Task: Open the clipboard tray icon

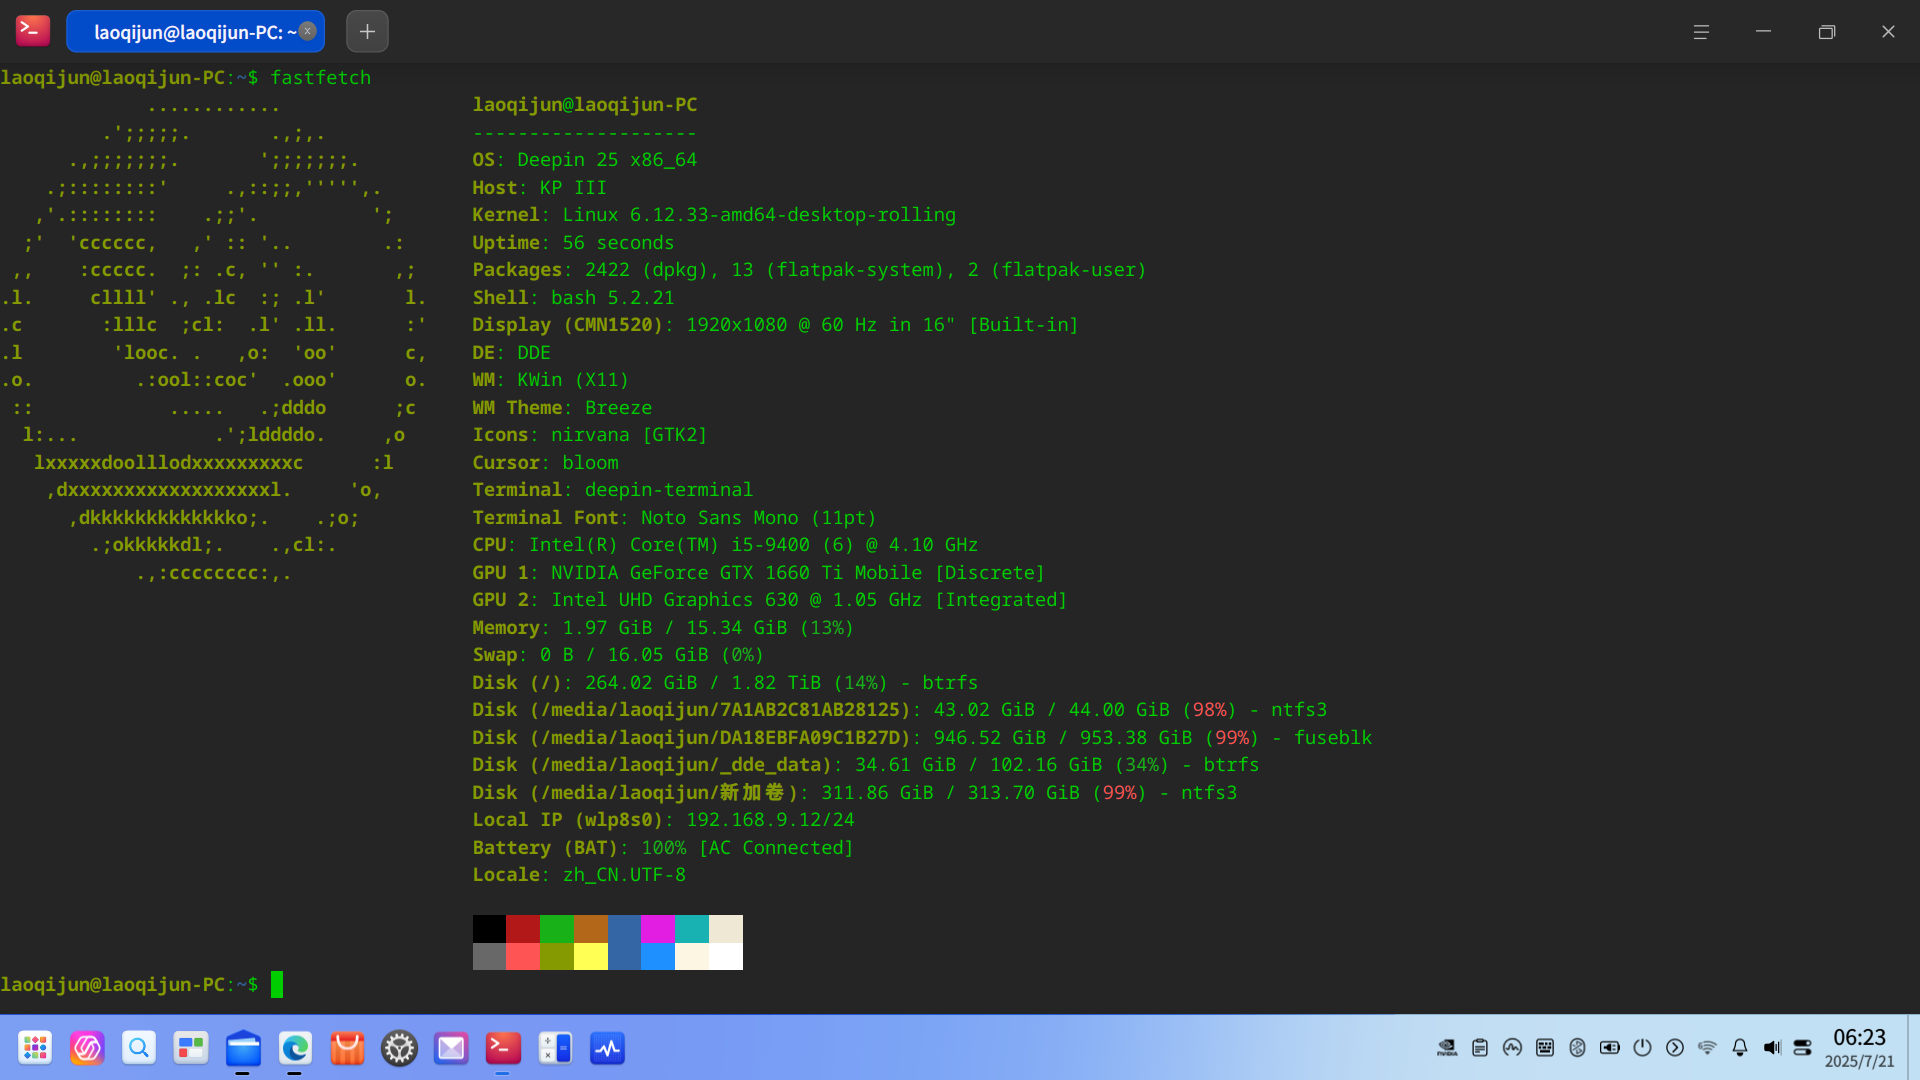Action: [x=1480, y=1048]
